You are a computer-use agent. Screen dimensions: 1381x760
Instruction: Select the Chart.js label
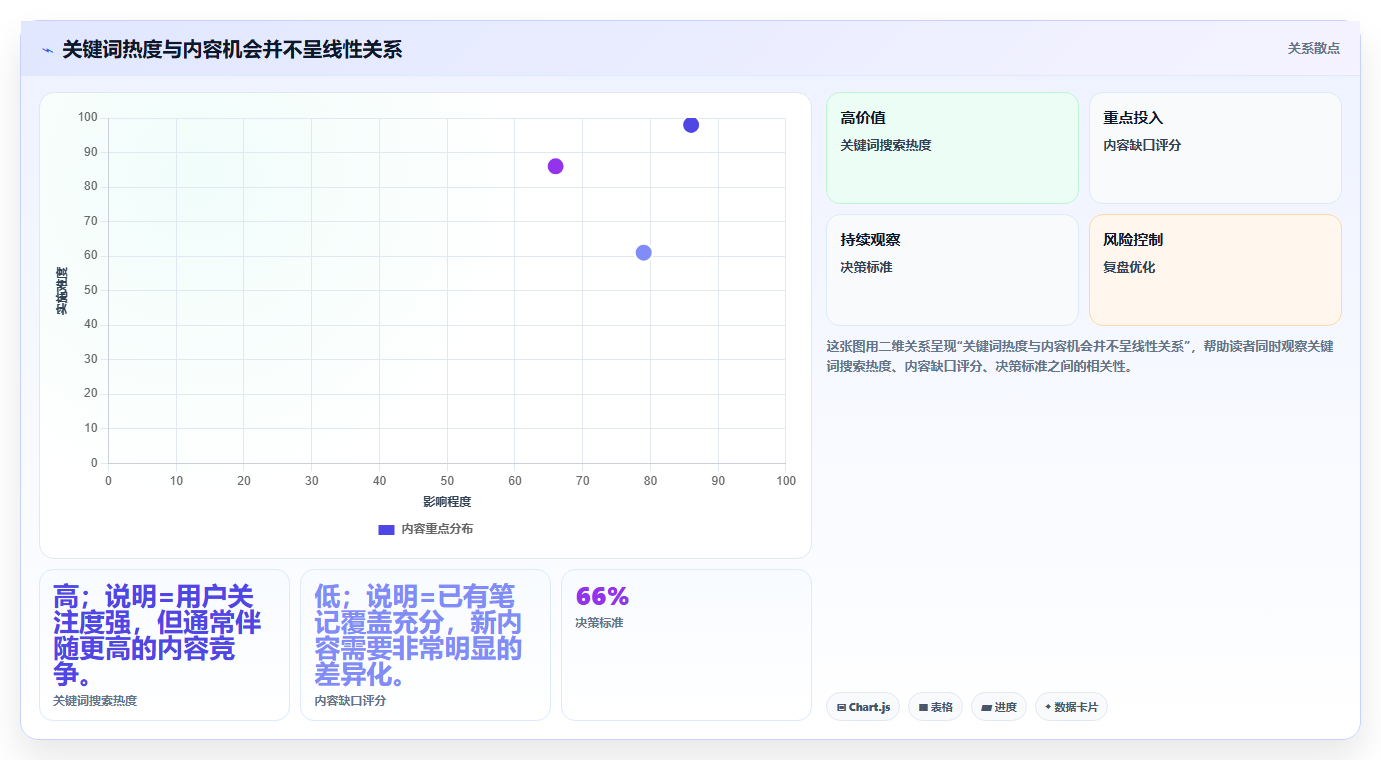click(869, 708)
